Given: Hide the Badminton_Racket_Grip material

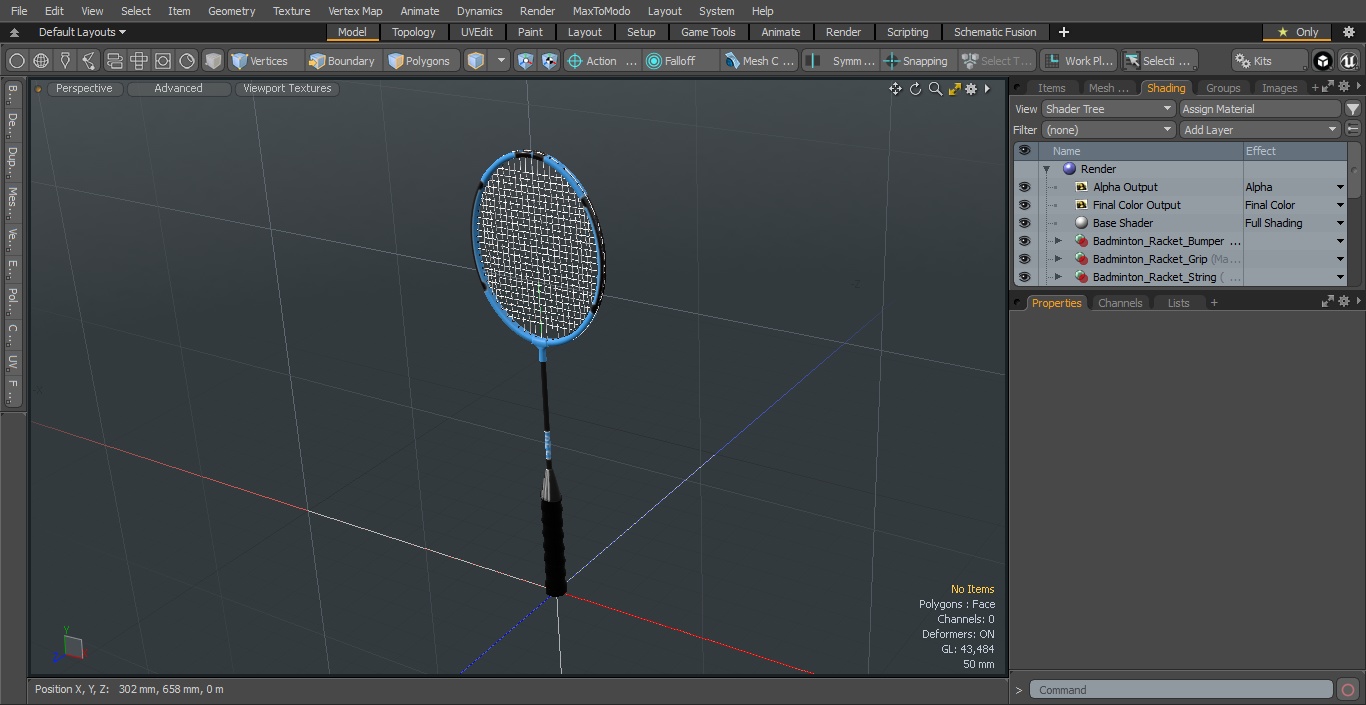Looking at the screenshot, I should pos(1024,259).
